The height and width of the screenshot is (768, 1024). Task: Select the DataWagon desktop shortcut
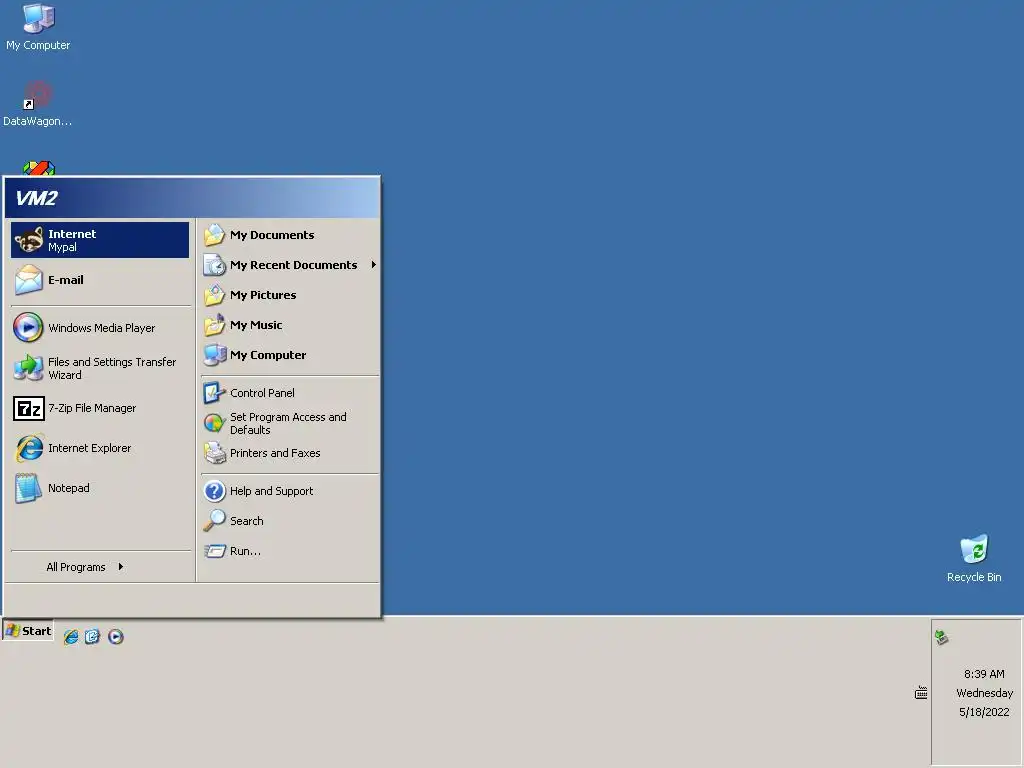(x=38, y=103)
